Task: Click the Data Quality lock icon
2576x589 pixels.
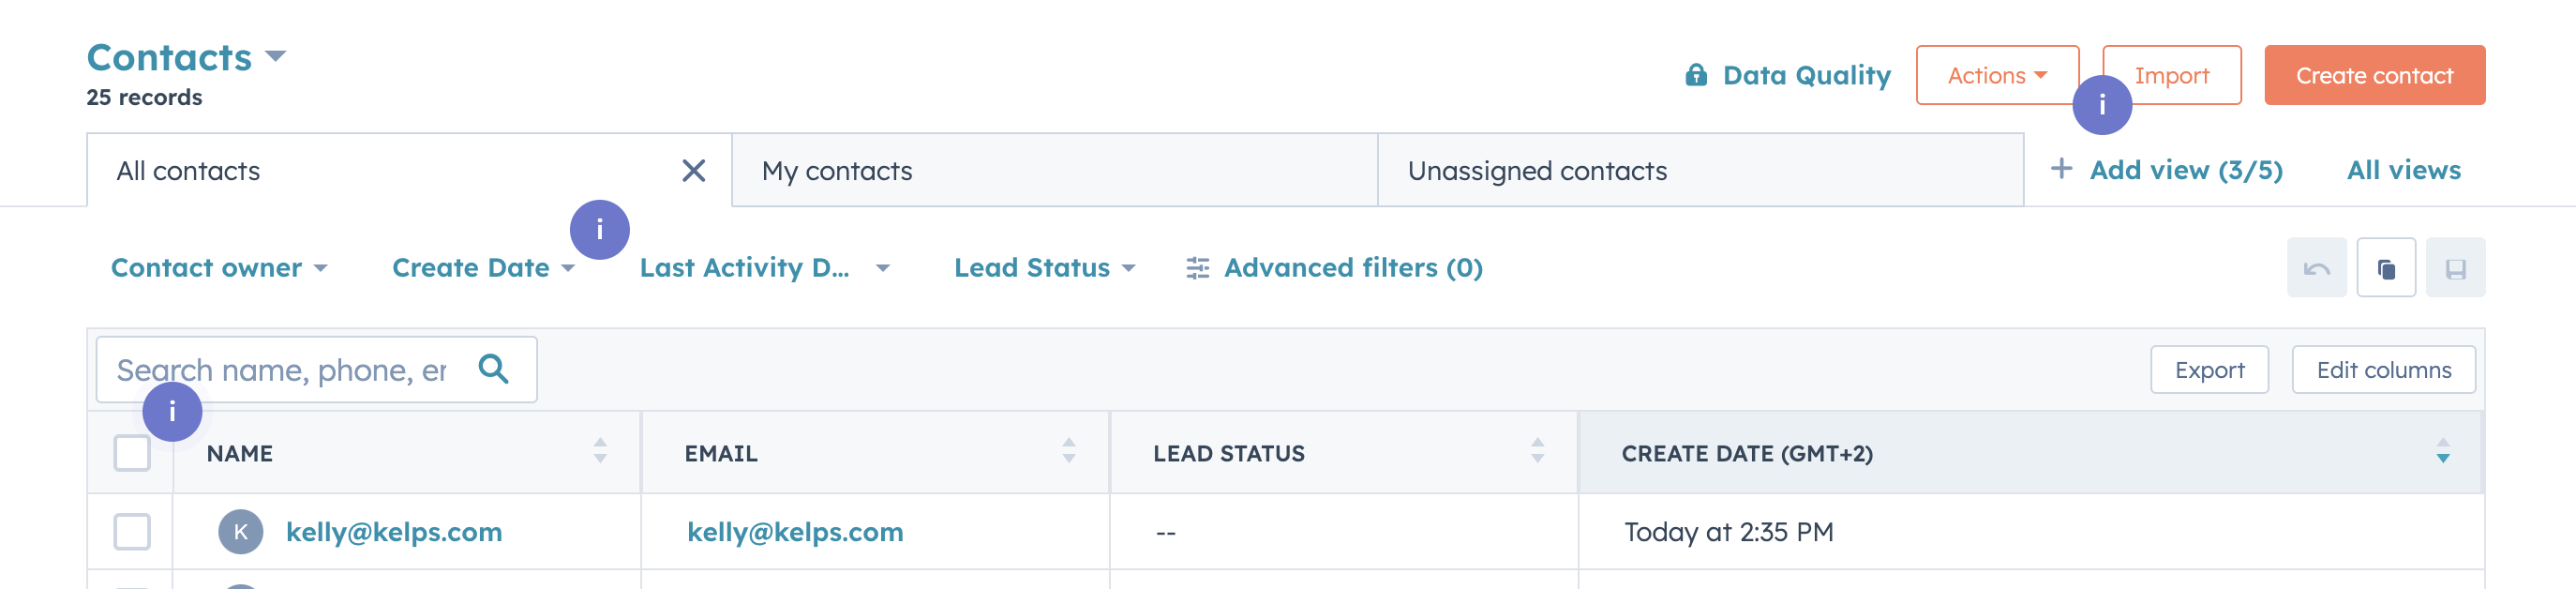Action: (1696, 75)
